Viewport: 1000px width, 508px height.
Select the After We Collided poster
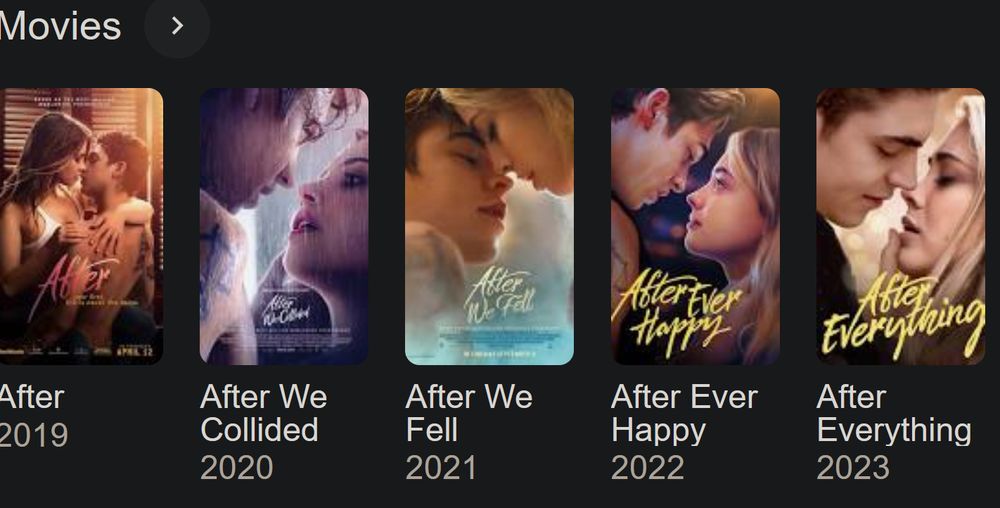(x=284, y=226)
